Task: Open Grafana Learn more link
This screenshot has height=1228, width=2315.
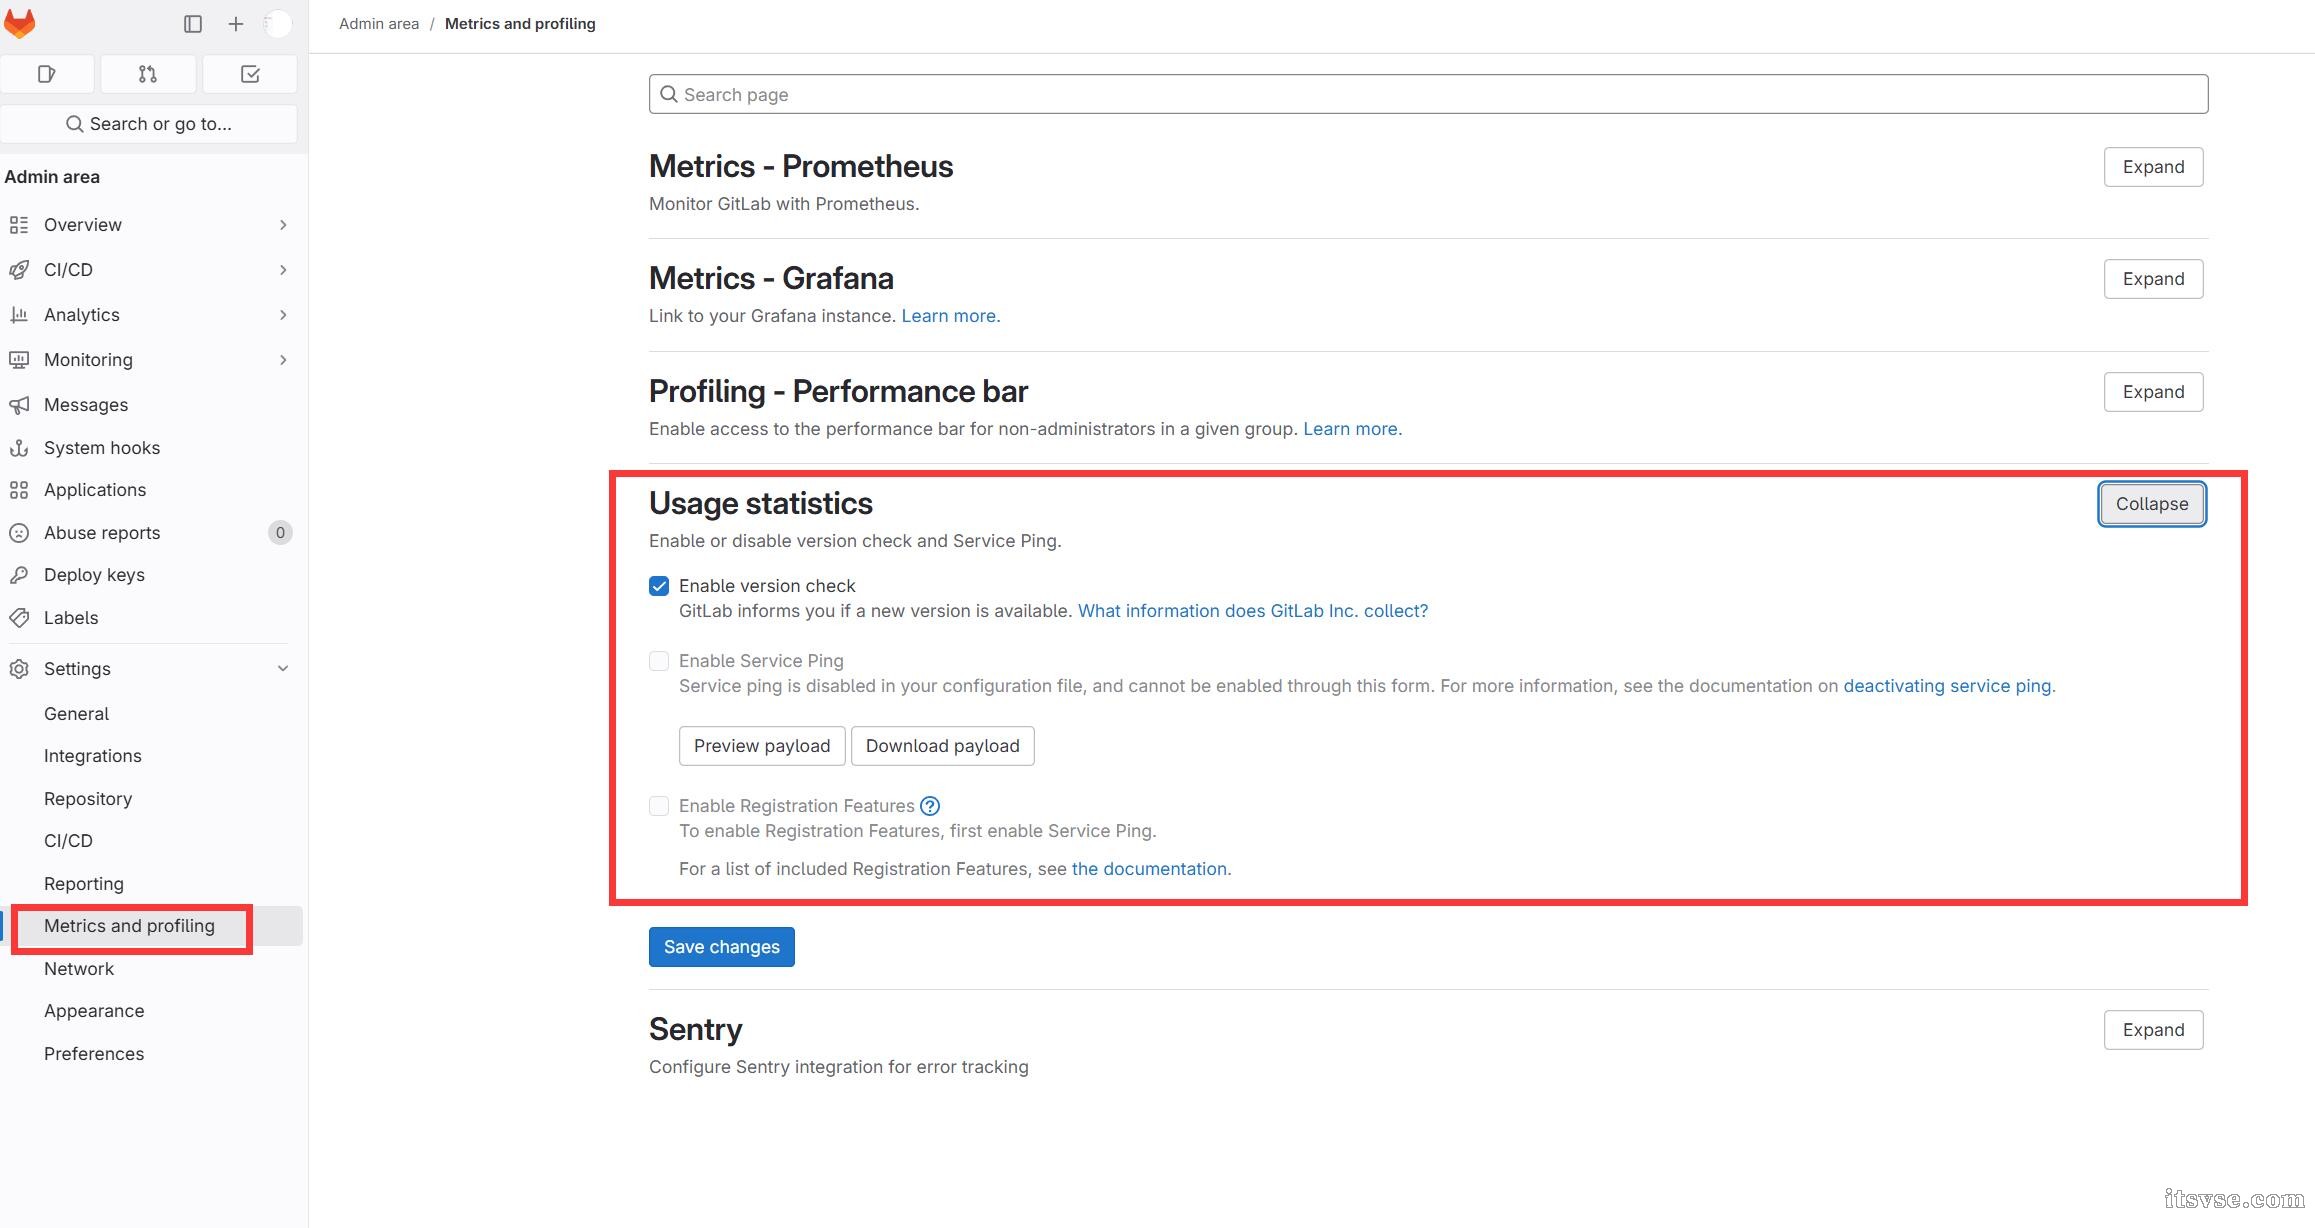Action: tap(950, 316)
